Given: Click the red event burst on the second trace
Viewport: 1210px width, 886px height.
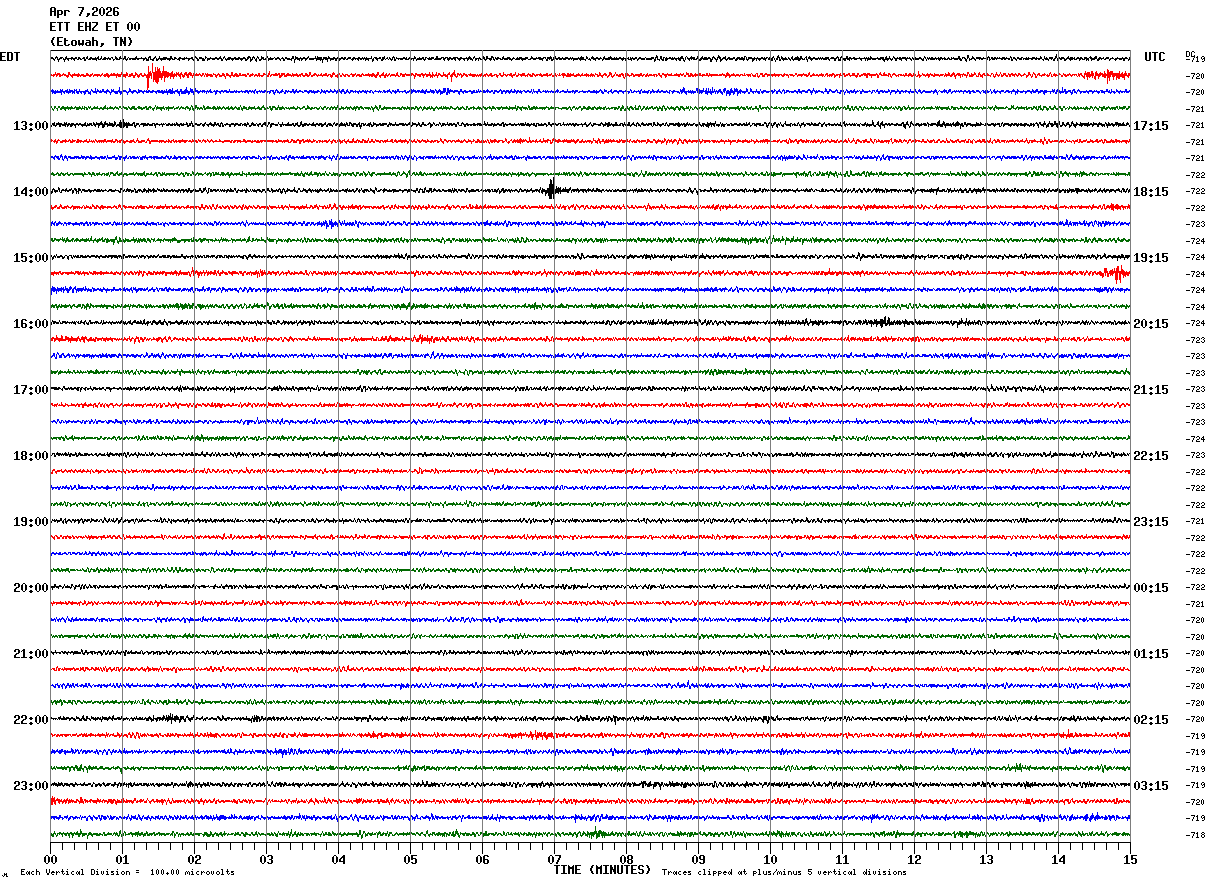Looking at the screenshot, I should pyautogui.click(x=160, y=75).
